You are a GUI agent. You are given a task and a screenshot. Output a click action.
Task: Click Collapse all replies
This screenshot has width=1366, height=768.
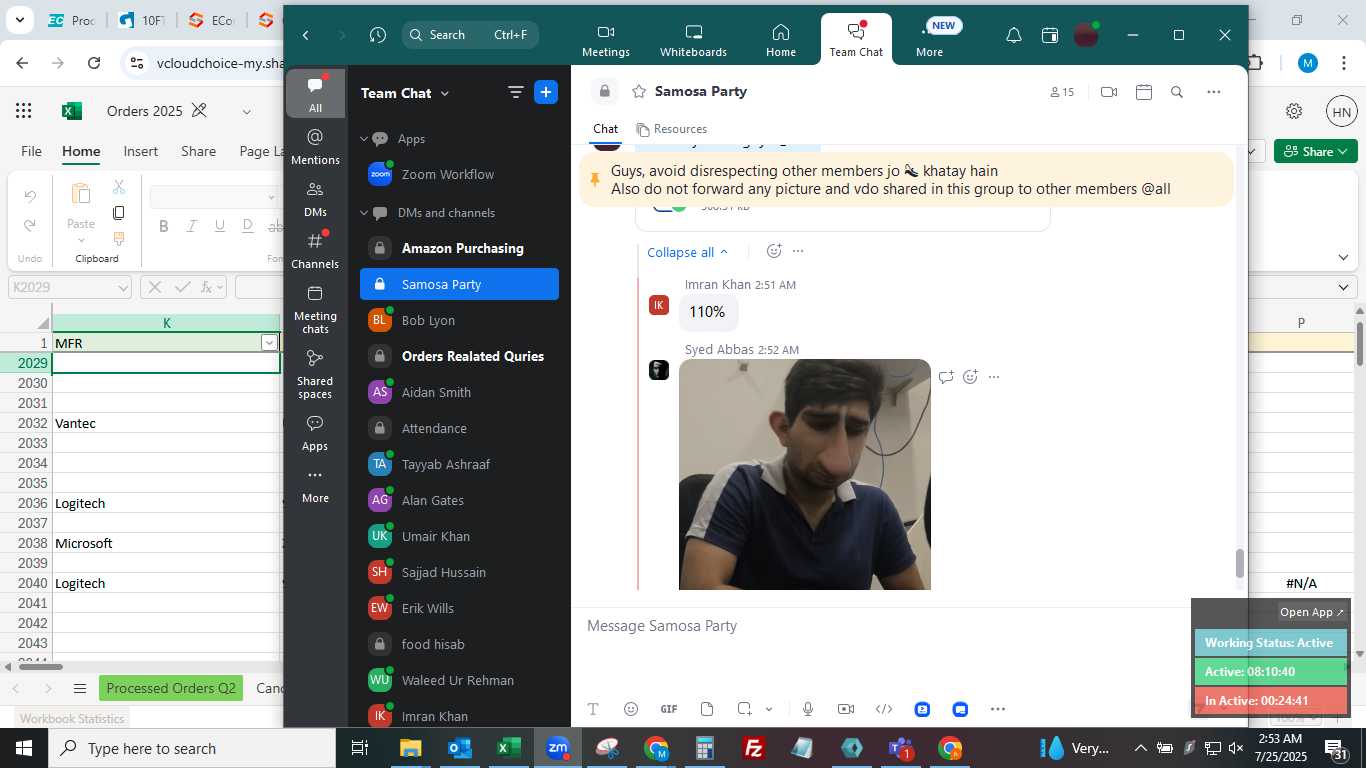click(687, 252)
